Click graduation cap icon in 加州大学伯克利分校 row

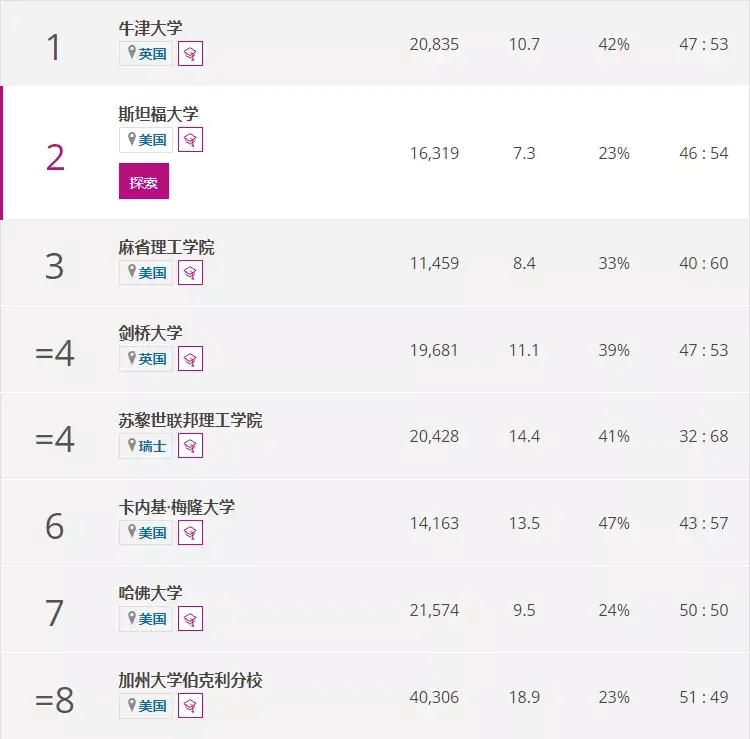(190, 706)
